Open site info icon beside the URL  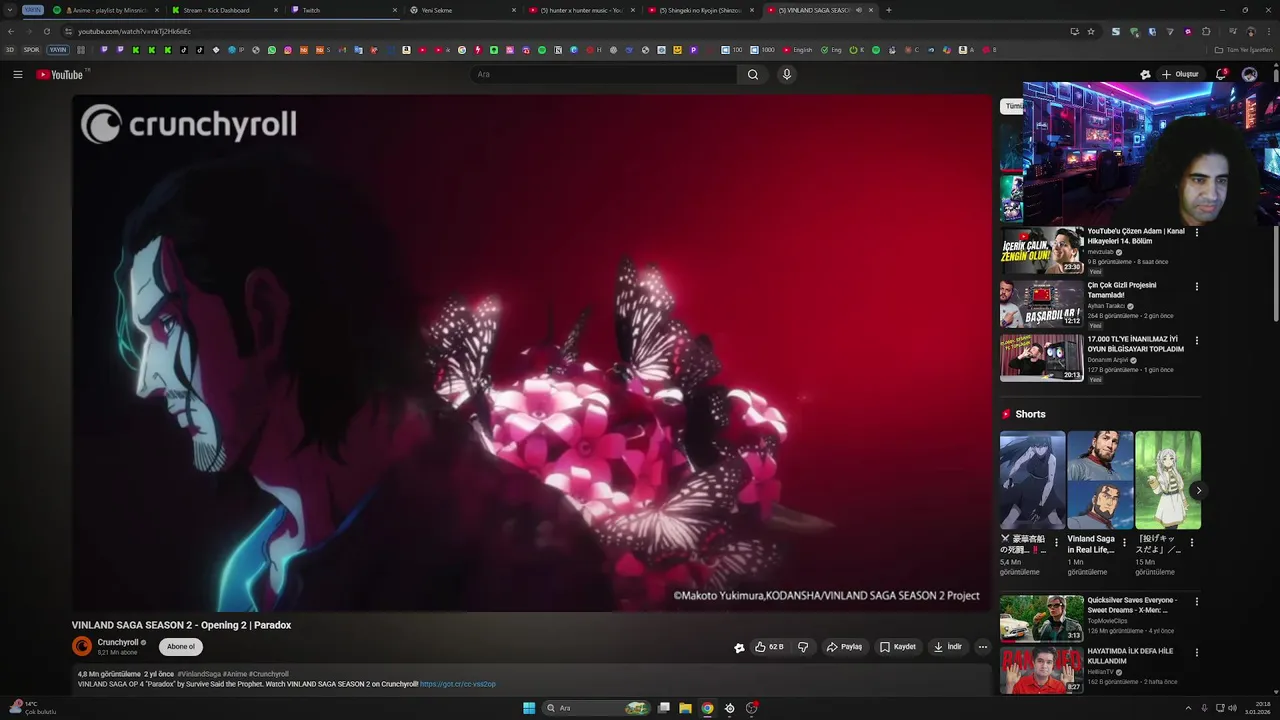[x=66, y=31]
